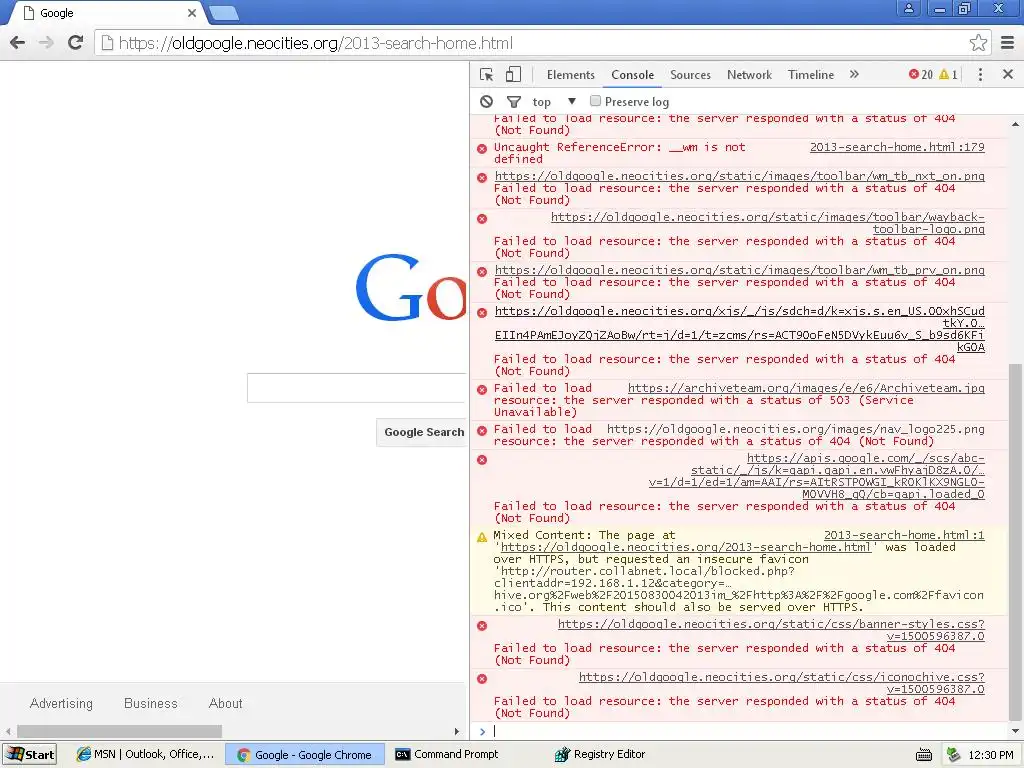This screenshot has height=768, width=1024.
Task: Open the wm_tb_prv_on.png resource link
Action: pyautogui.click(x=739, y=270)
